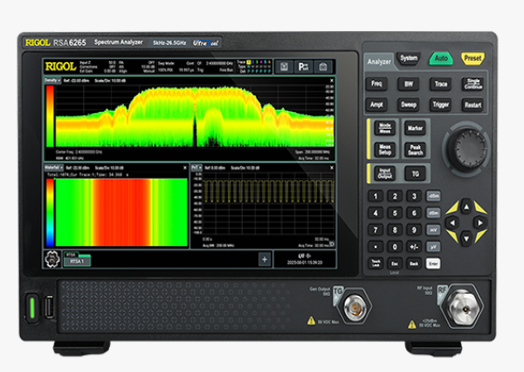Hit the green Auto button
524x372 pixels.
pos(441,58)
